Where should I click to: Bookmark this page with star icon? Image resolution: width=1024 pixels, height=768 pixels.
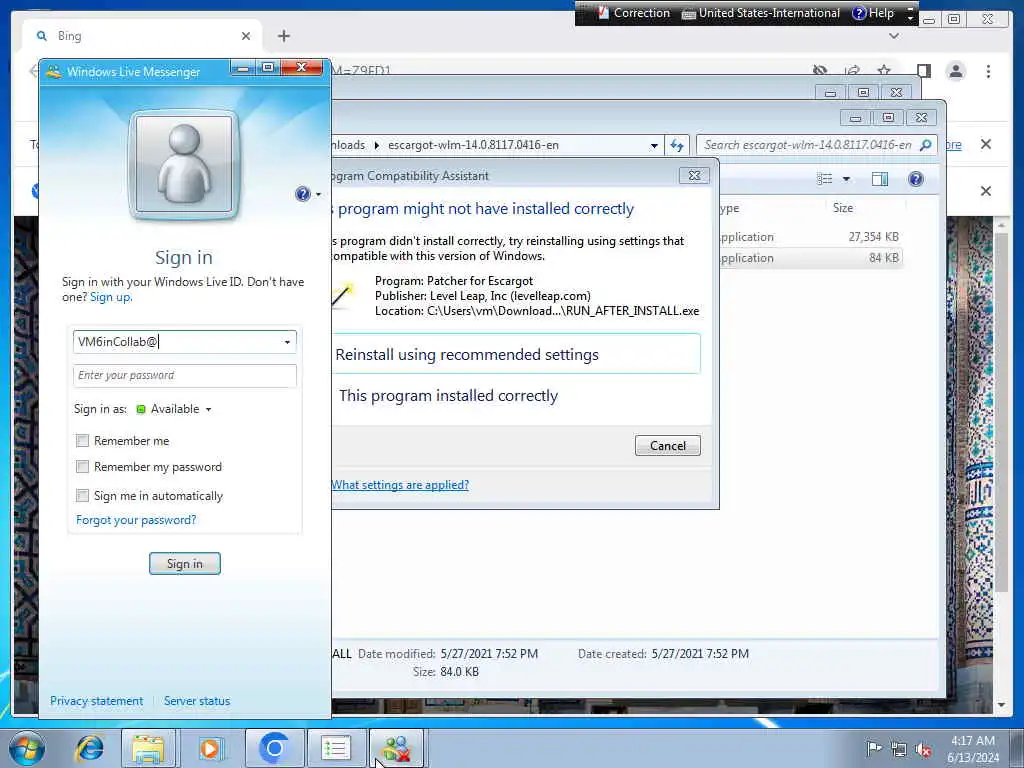point(884,71)
